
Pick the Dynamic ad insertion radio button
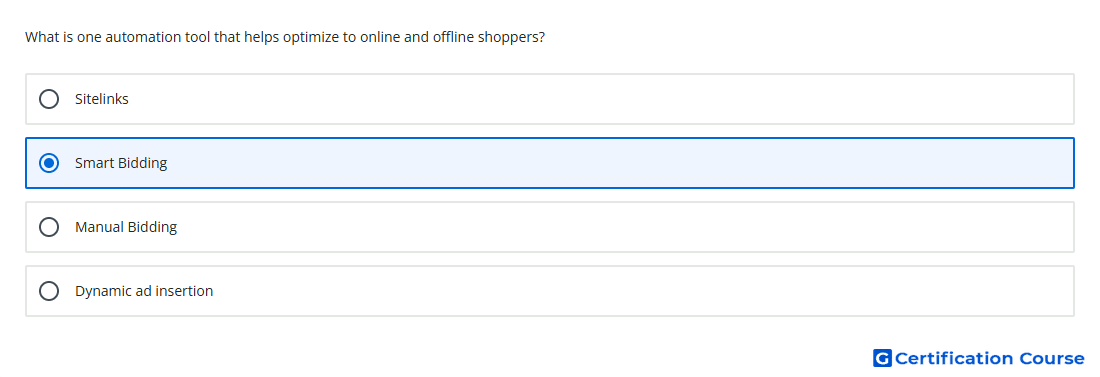49,291
